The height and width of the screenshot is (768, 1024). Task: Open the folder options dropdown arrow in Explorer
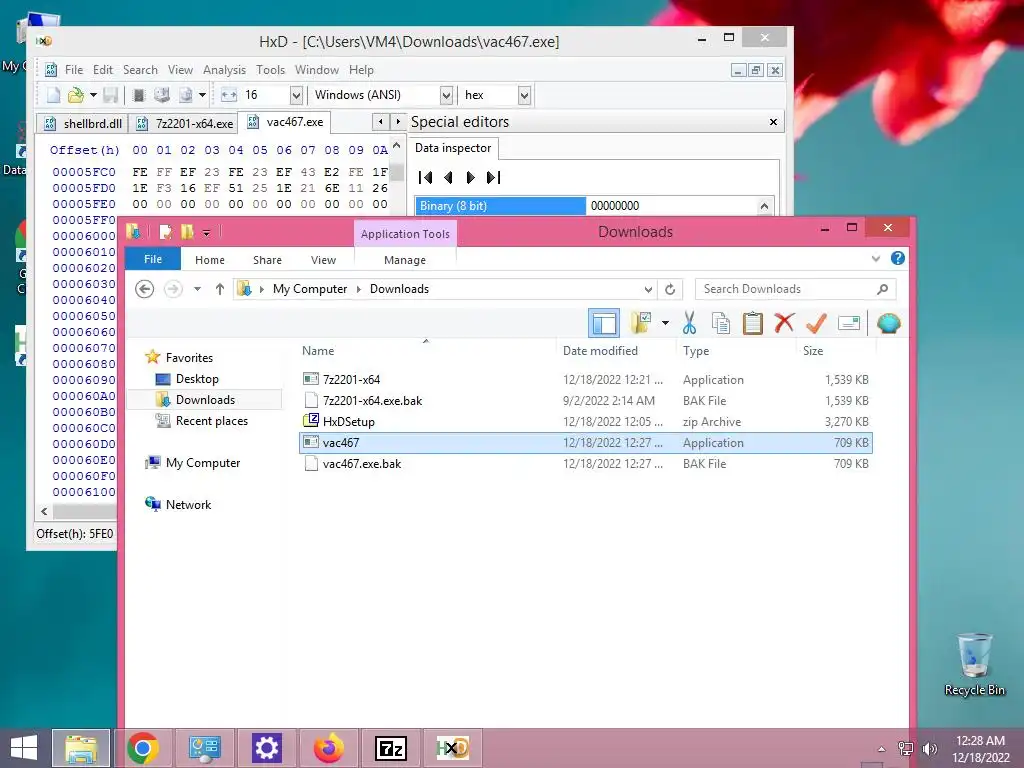point(665,323)
